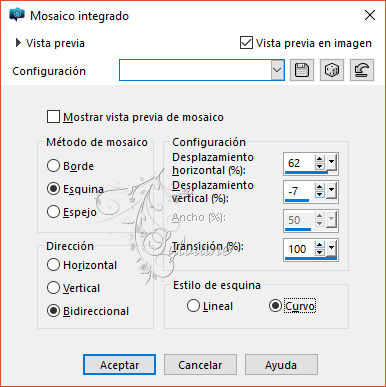
Task: Select Espejo mosaic method
Action: click(53, 212)
